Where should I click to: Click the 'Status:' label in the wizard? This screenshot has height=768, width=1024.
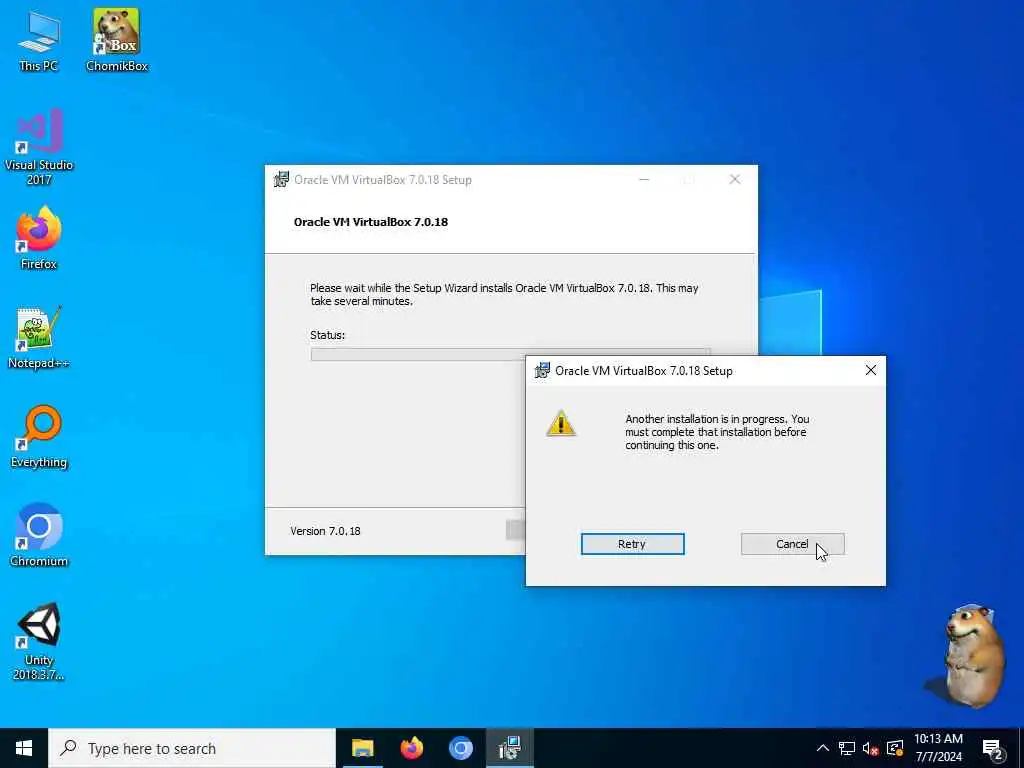click(x=327, y=335)
